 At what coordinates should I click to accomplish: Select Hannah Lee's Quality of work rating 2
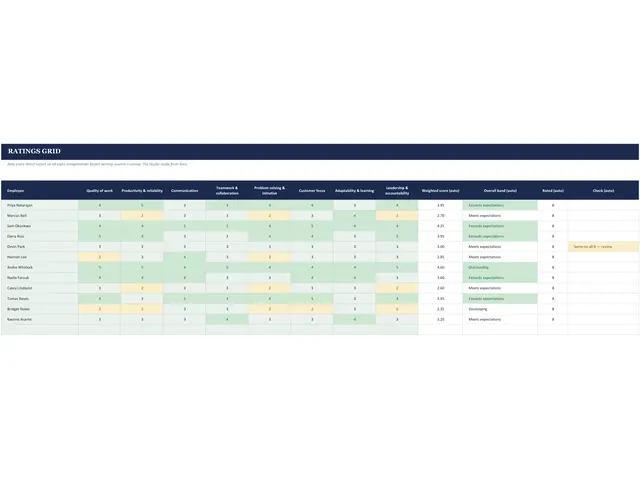point(100,257)
